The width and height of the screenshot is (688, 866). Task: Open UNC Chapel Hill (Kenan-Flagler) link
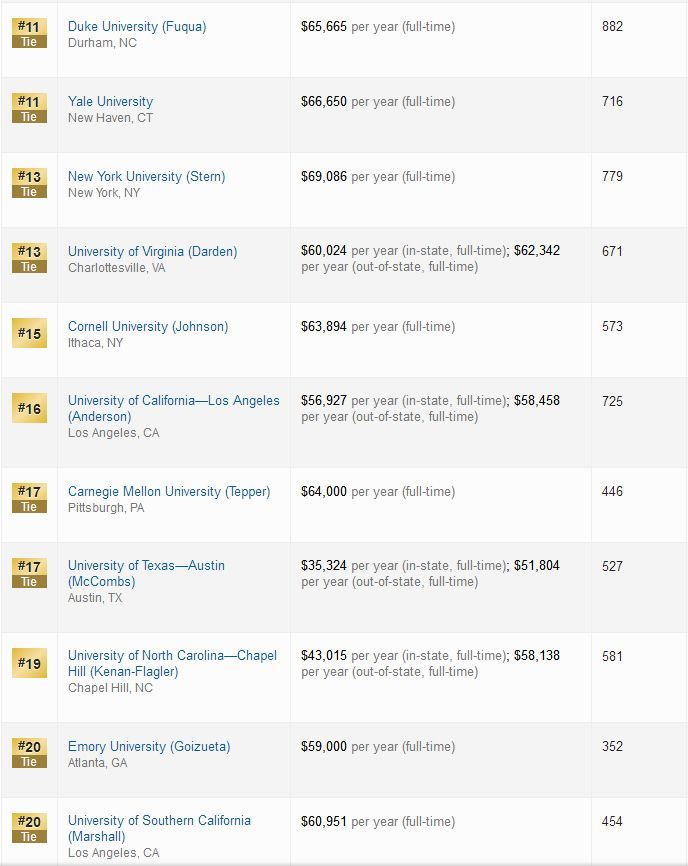pyautogui.click(x=172, y=663)
